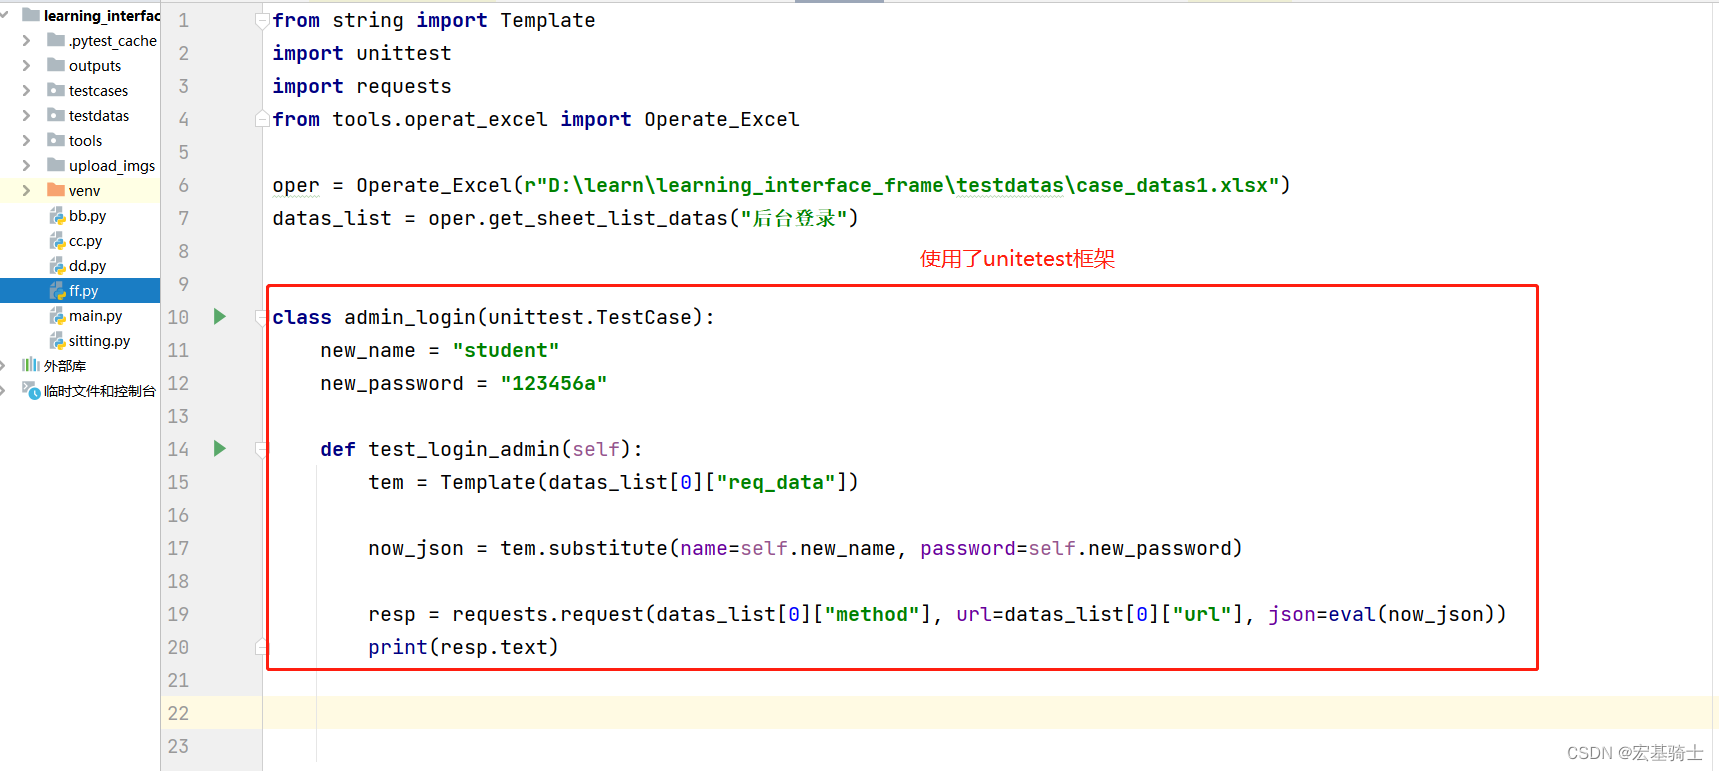This screenshot has height=771, width=1719.
Task: Select 临时文件和控制台 in the project tree
Action: coord(100,391)
